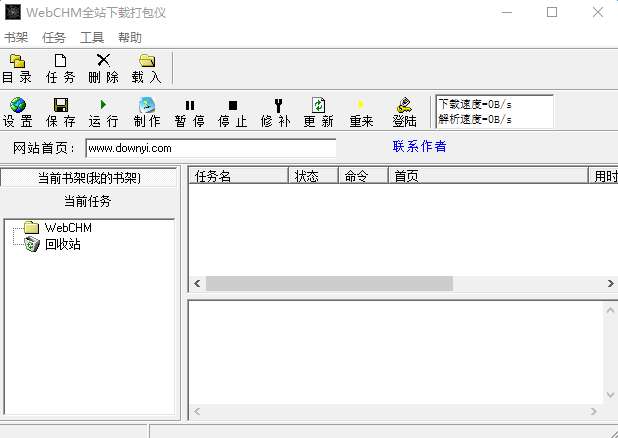Start the task with 运行 icon
618x438 pixels.
click(x=103, y=104)
